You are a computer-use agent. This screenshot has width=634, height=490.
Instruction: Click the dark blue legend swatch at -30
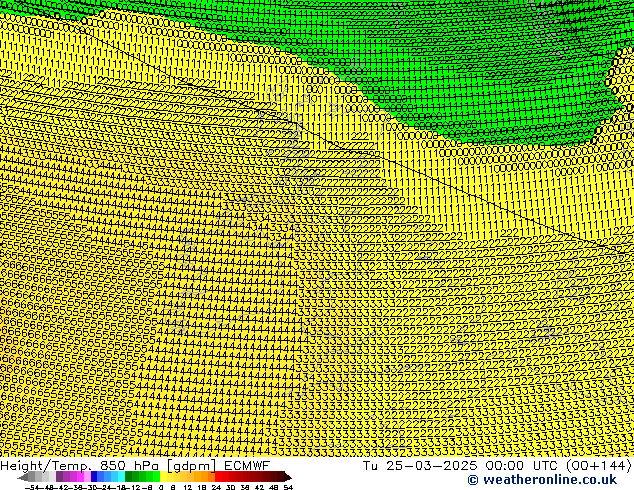94,477
